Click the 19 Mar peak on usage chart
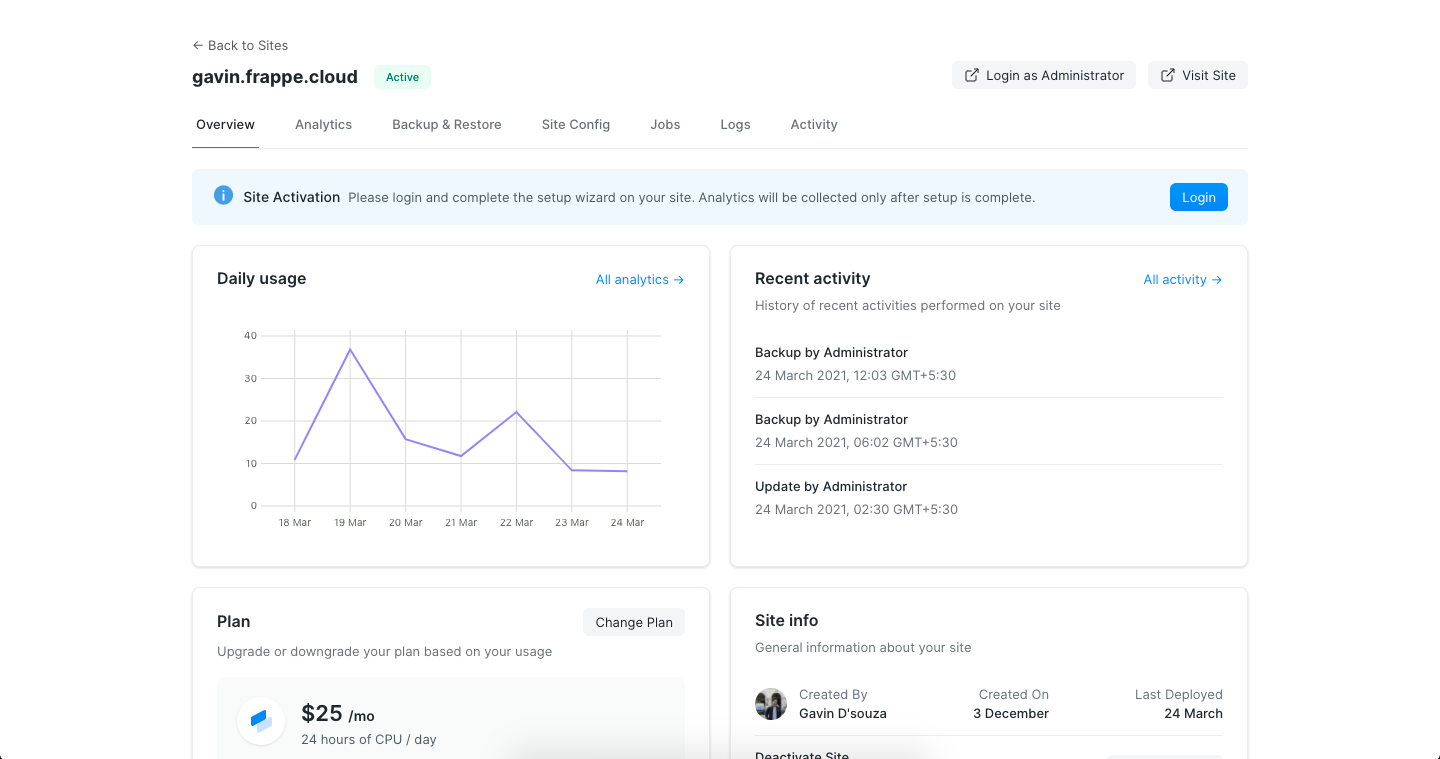The height and width of the screenshot is (759, 1440). (350, 349)
